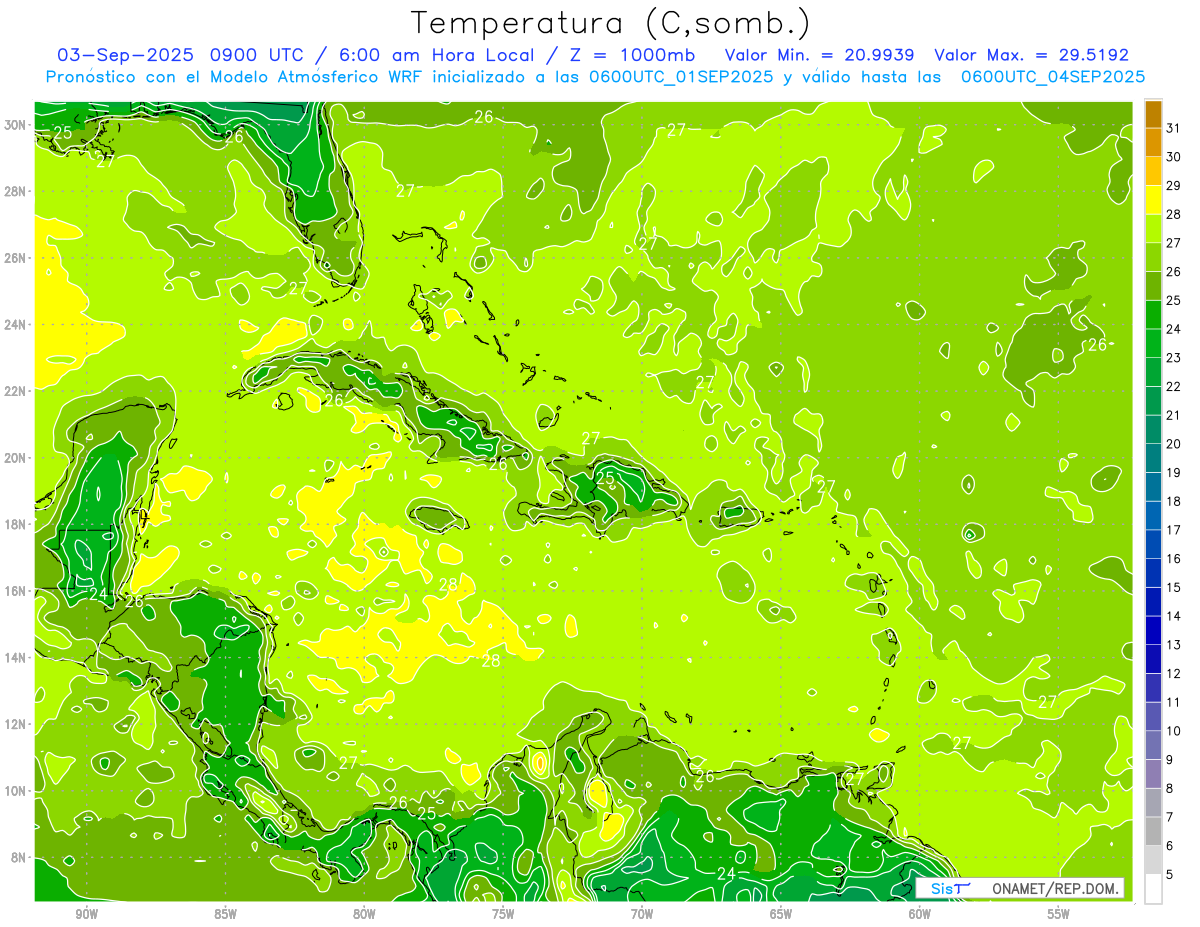Image resolution: width=1200 pixels, height=927 pixels.
Task: Click the 55W longitude label
Action: click(1059, 914)
